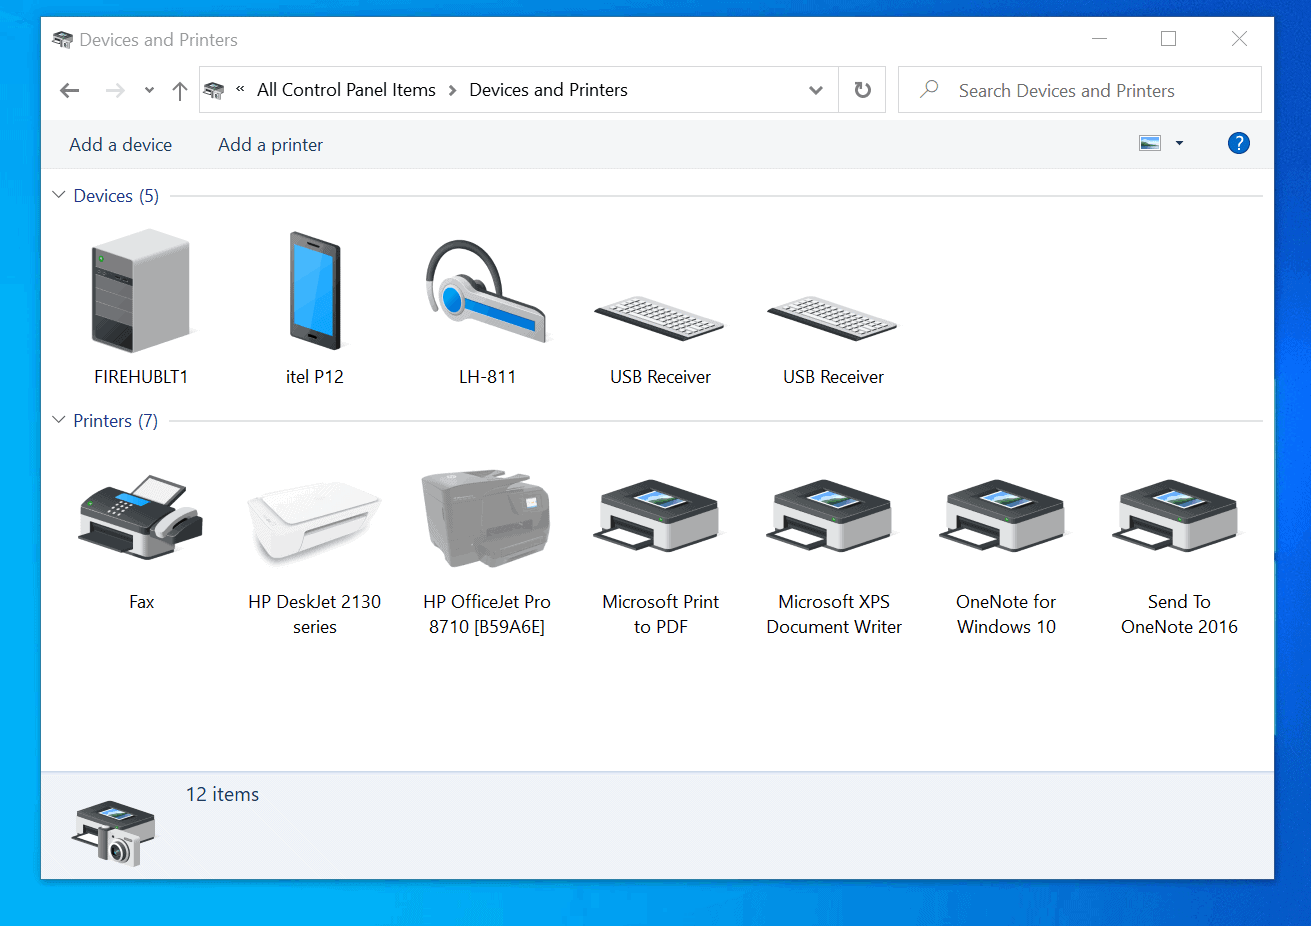Select the HP OfficeJet Pro 8710 printer icon
The height and width of the screenshot is (926, 1311).
[487, 518]
